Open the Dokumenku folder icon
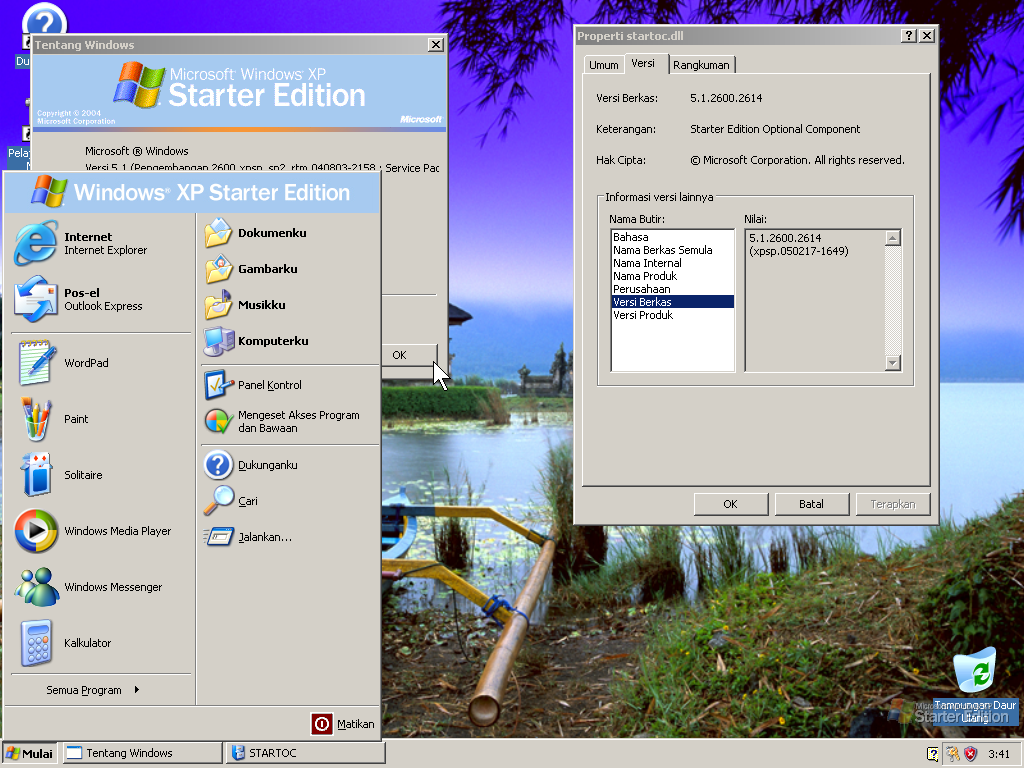The height and width of the screenshot is (768, 1024). [218, 233]
